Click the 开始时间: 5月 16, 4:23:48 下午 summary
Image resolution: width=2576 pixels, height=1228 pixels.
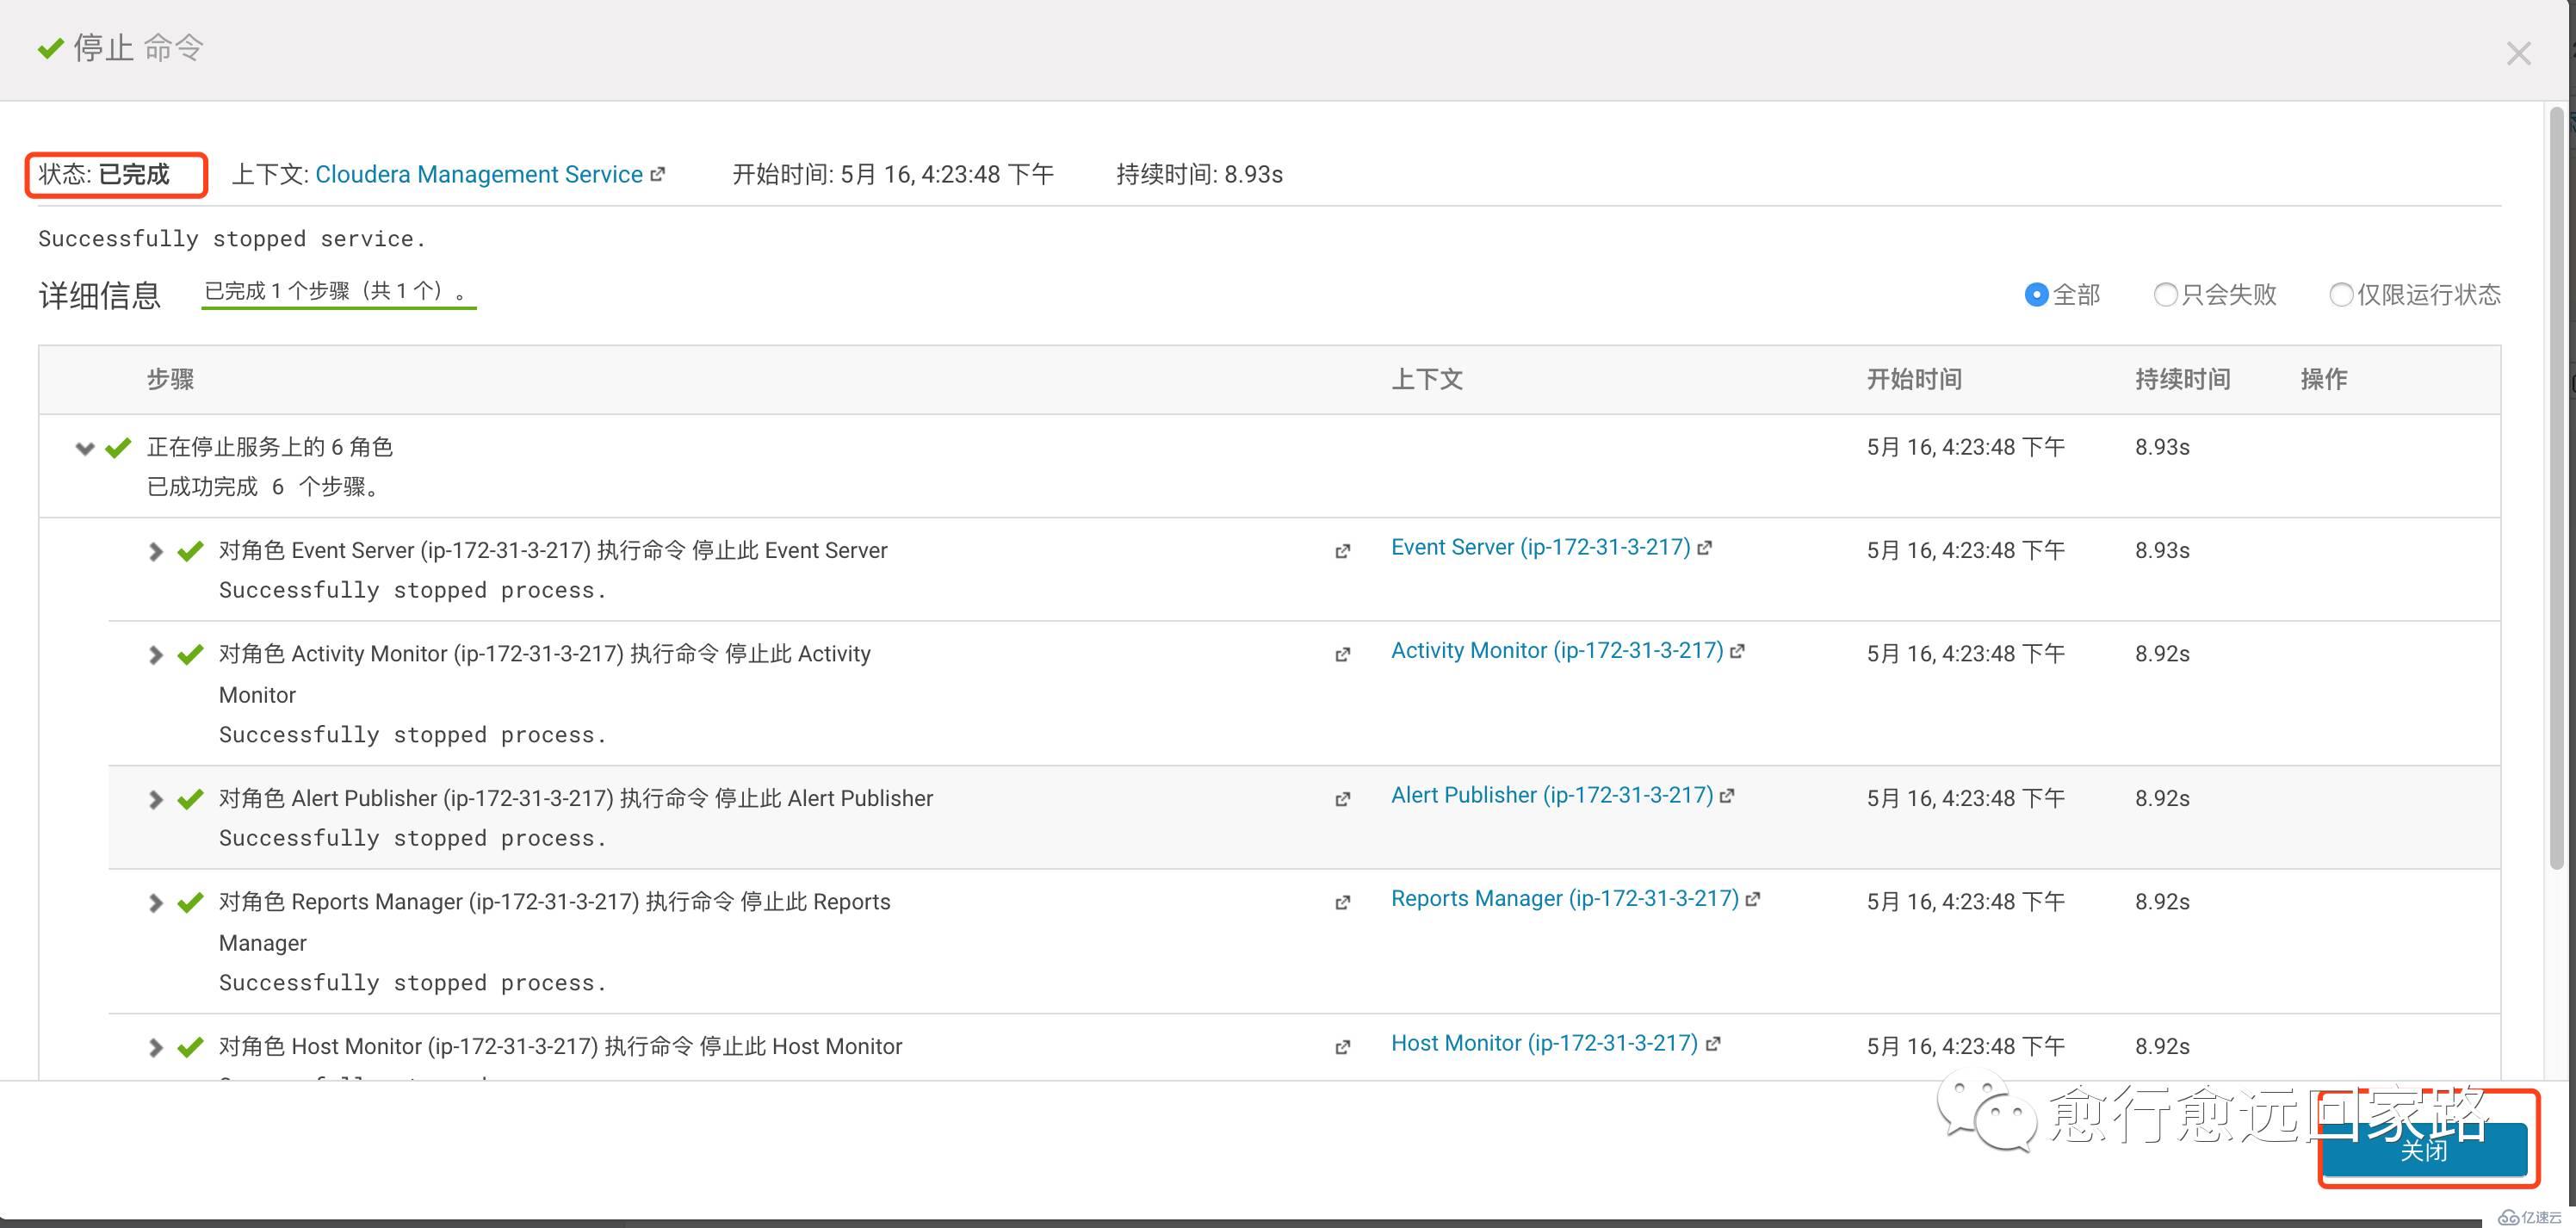(x=893, y=174)
